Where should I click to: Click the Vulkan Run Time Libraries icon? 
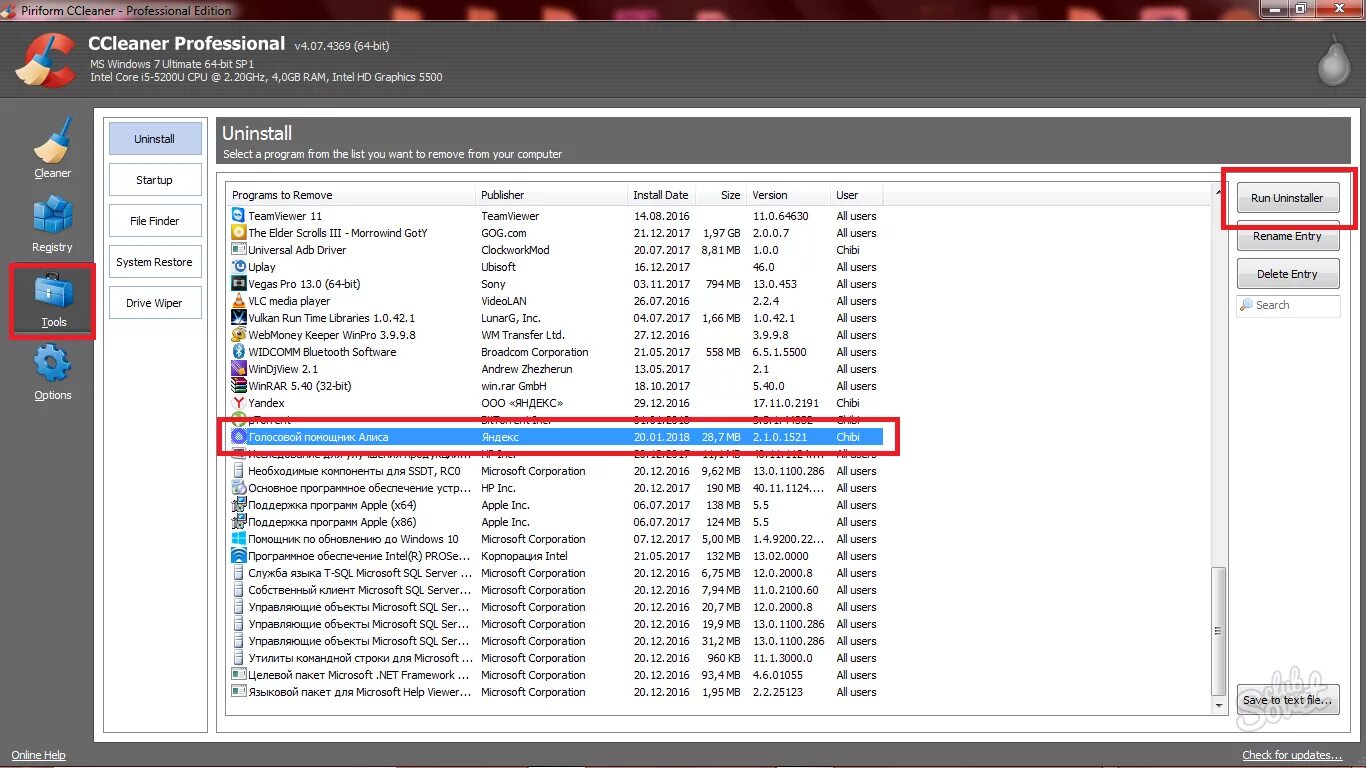click(x=238, y=318)
